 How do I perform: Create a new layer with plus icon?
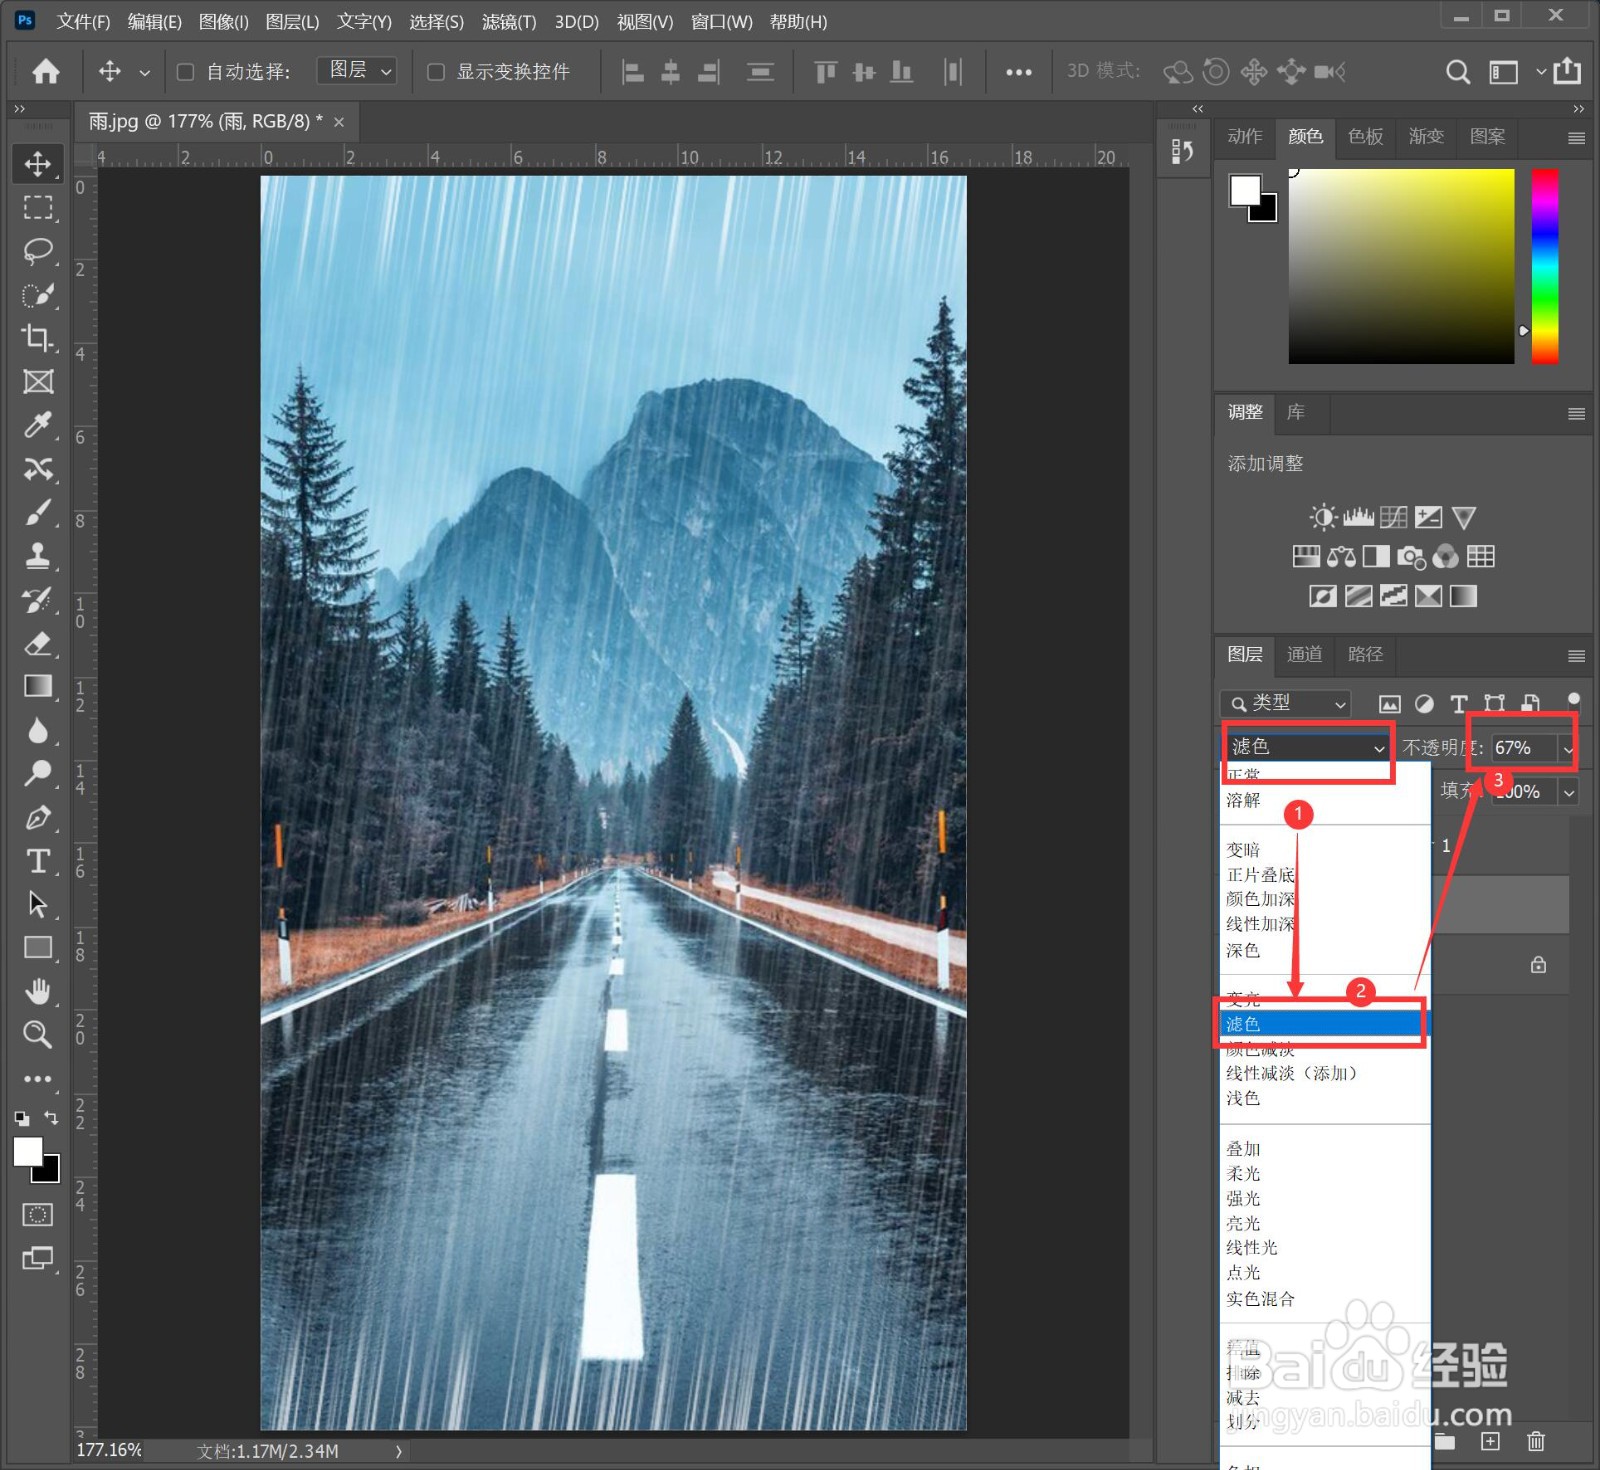(x=1490, y=1441)
